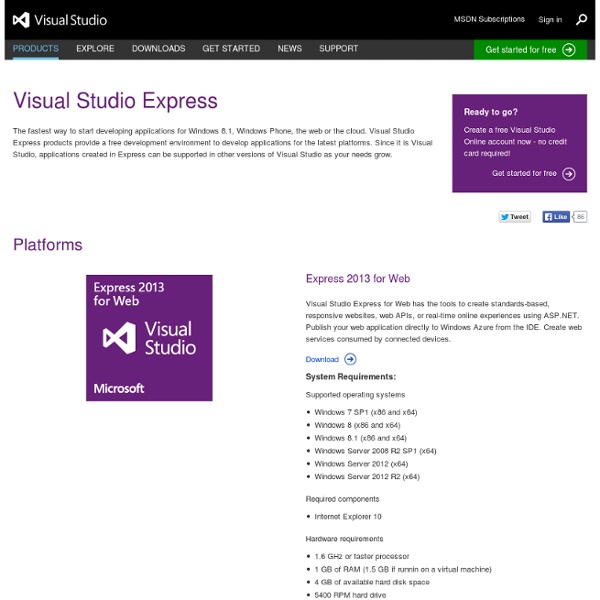Click the Platforms section heading
The width and height of the screenshot is (600, 600).
(48, 245)
